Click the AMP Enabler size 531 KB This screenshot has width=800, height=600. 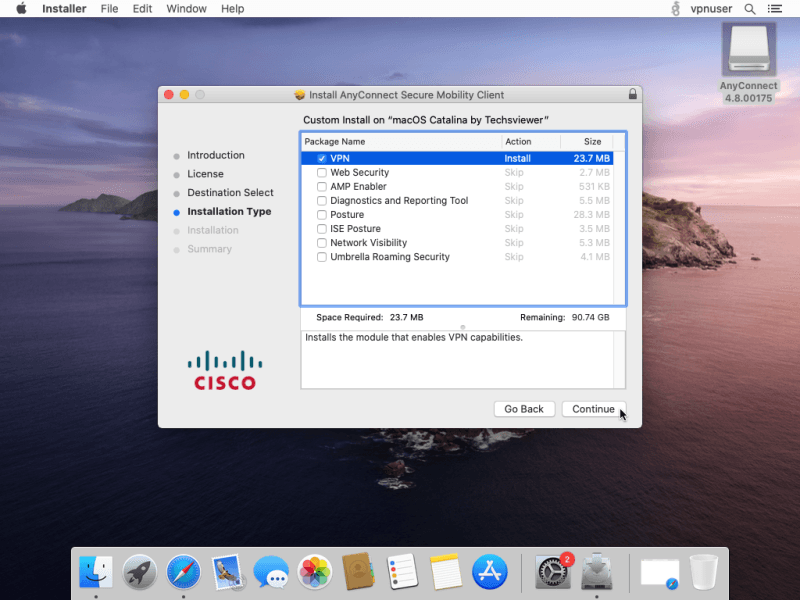click(x=594, y=187)
